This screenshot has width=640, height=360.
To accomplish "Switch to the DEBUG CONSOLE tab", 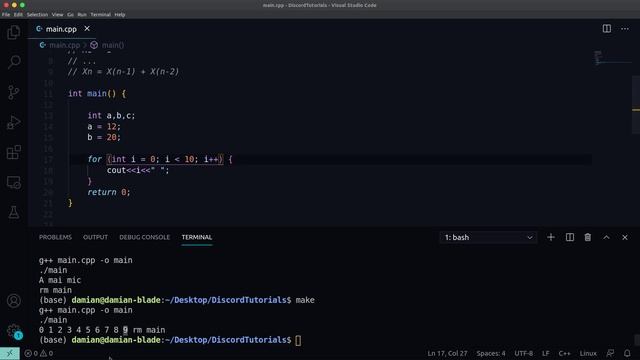I will tap(144, 237).
